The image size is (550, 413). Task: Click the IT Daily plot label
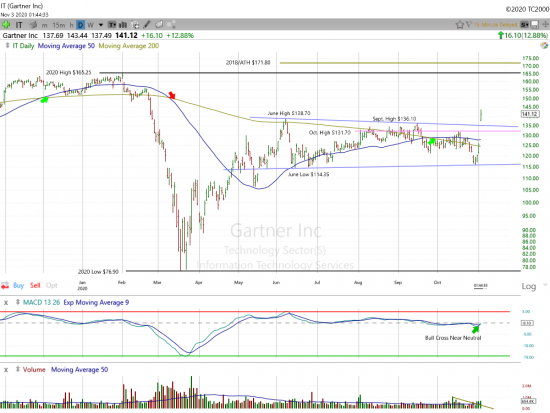(24, 46)
